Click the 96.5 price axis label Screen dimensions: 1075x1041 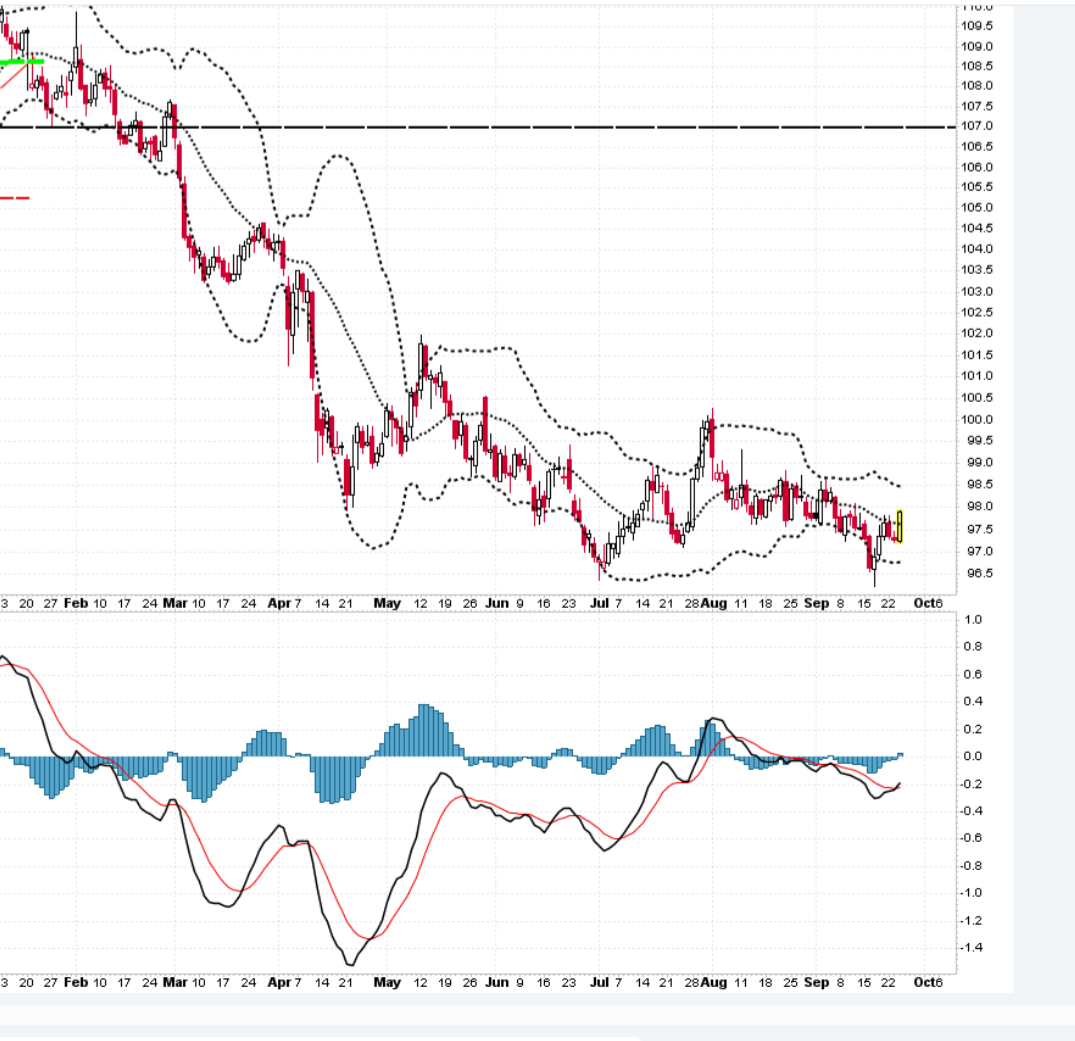(x=978, y=574)
